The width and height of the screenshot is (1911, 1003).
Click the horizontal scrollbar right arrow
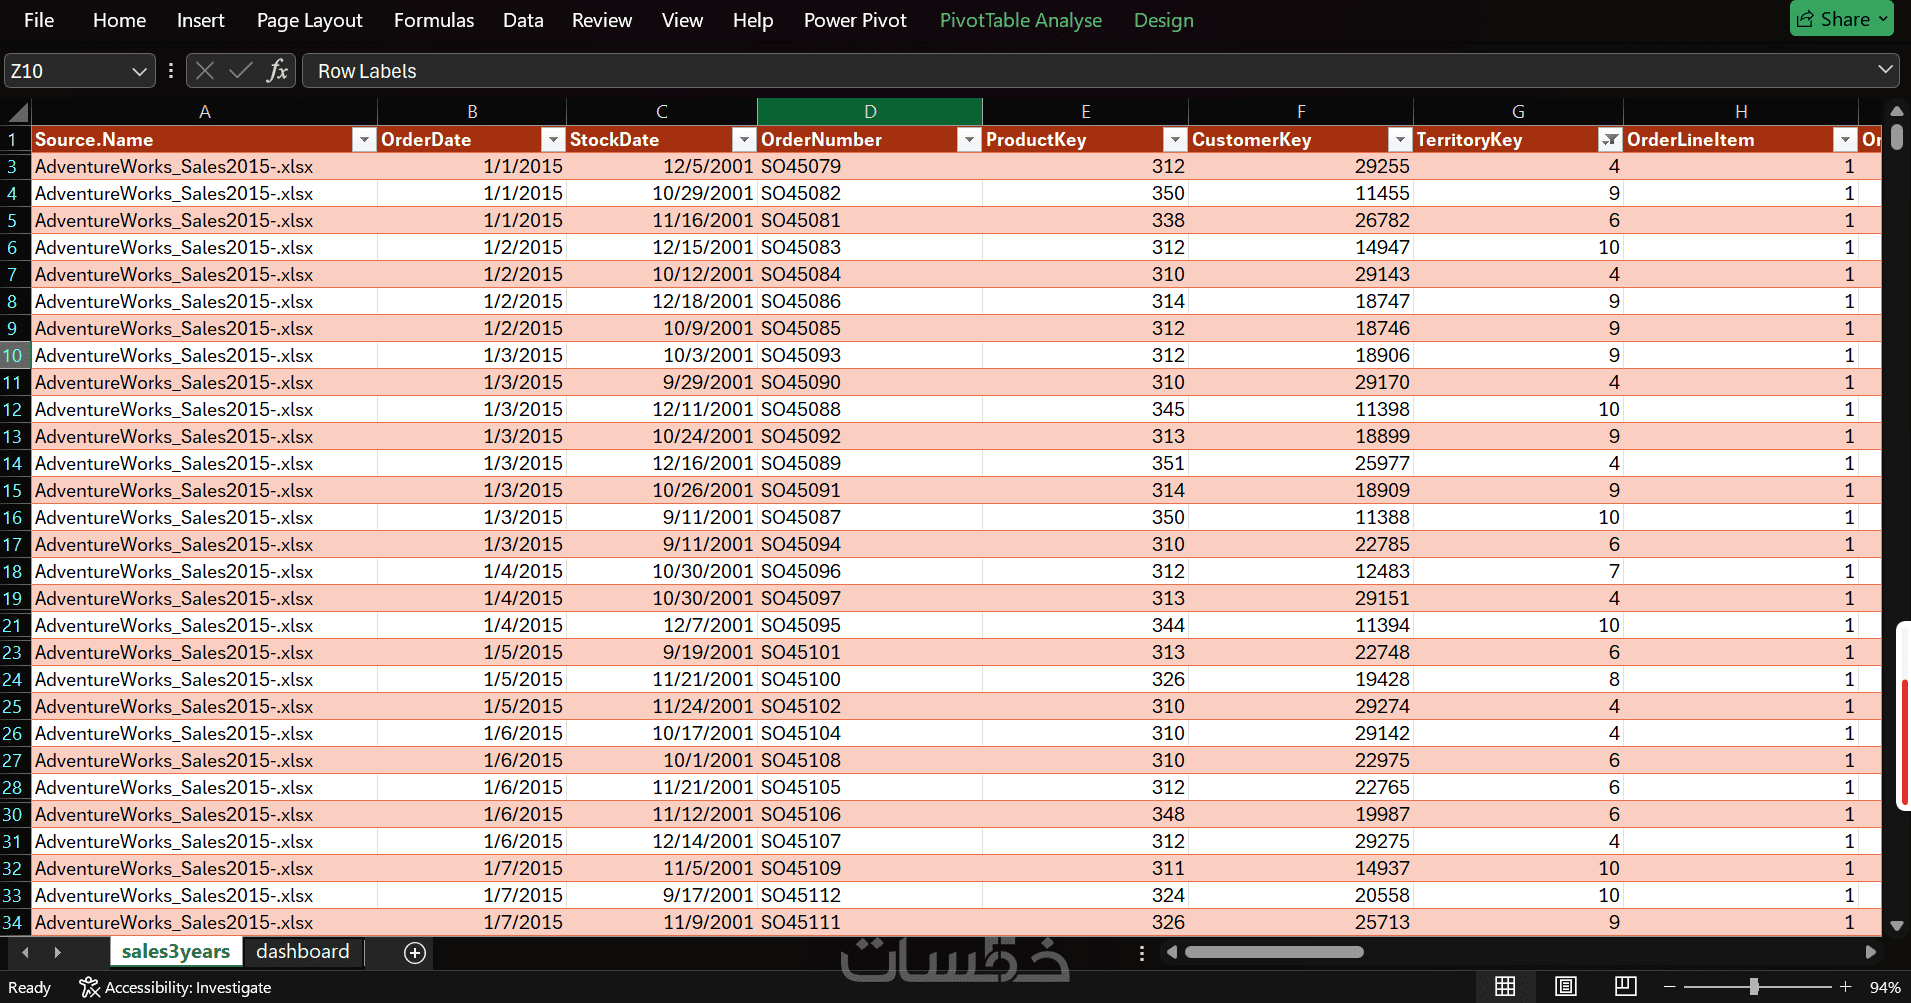point(1870,952)
